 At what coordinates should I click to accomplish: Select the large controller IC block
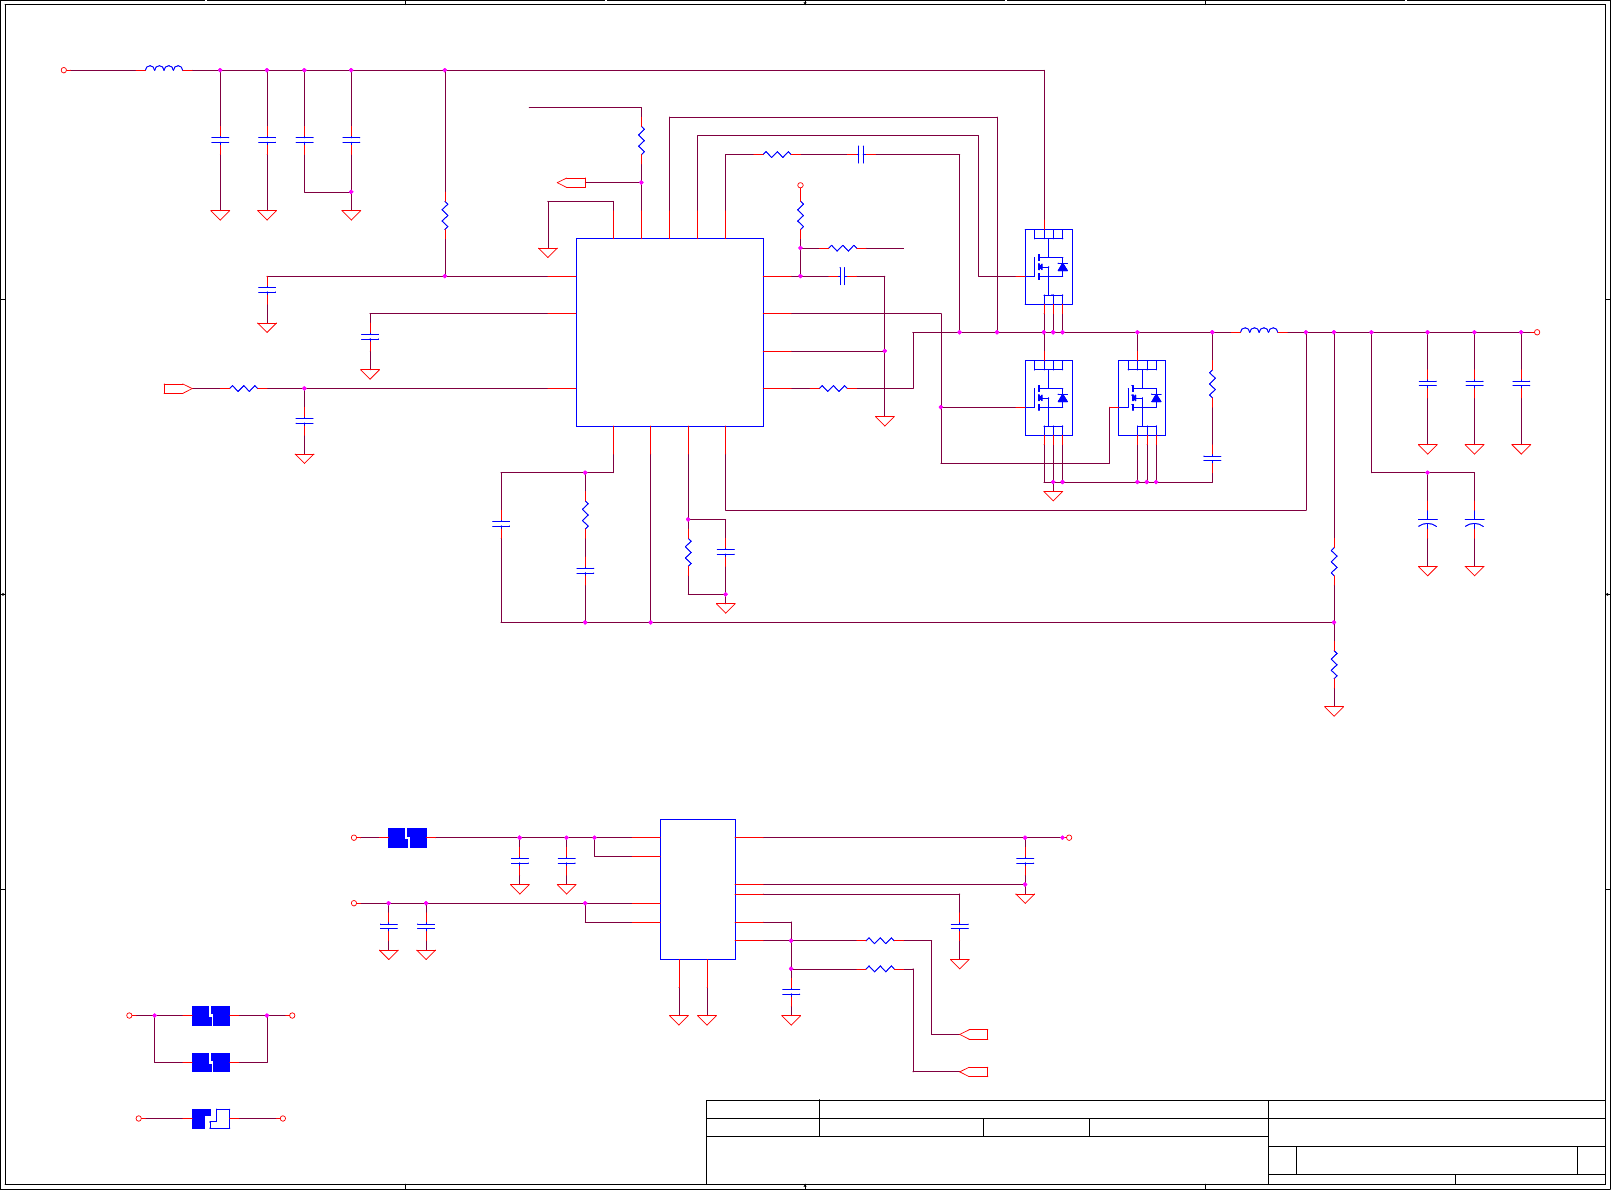coord(670,332)
